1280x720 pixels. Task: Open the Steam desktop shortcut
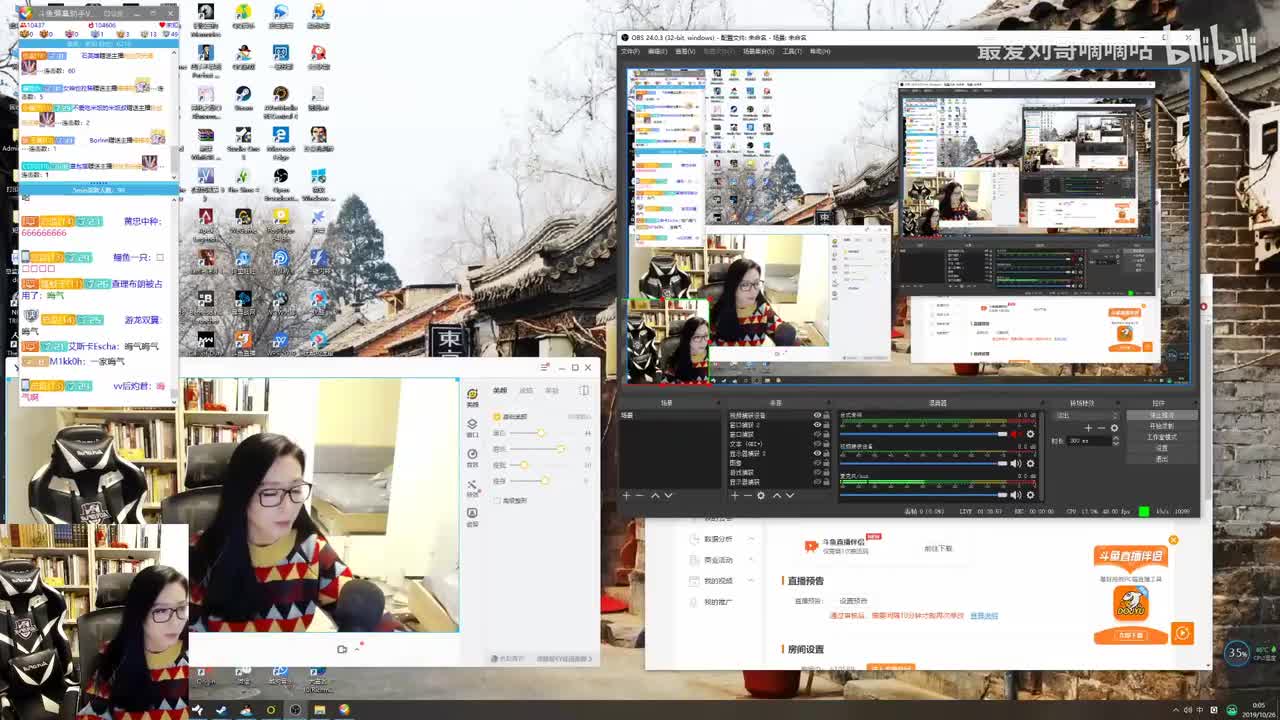243,97
